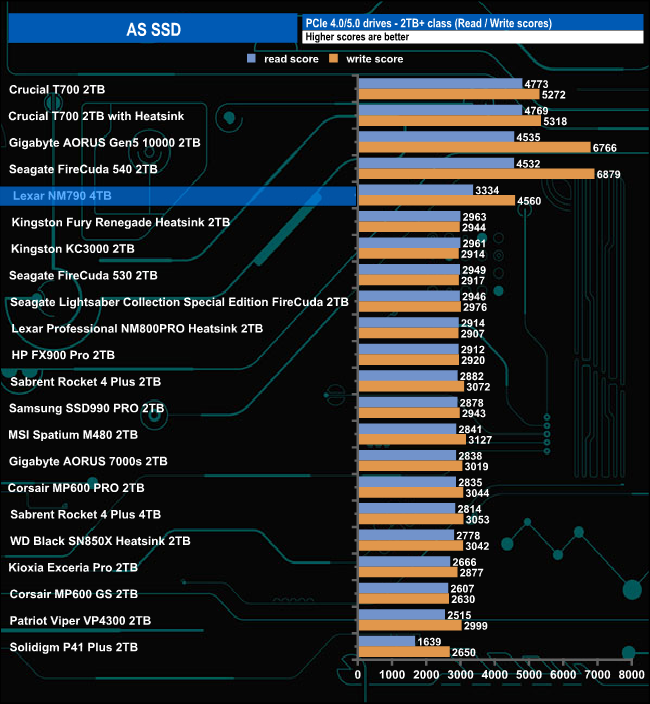
Task: Select 'Gigabyte AORUS 7000s 2TB' label
Action: [x=88, y=461]
